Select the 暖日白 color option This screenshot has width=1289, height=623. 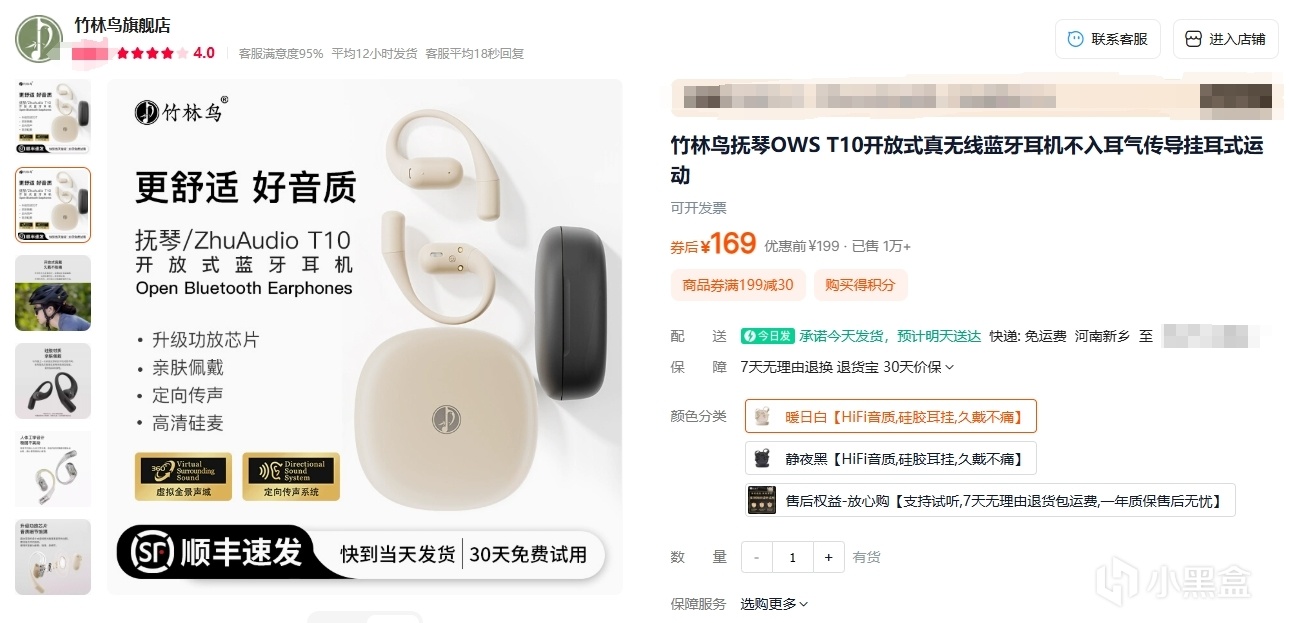[890, 416]
